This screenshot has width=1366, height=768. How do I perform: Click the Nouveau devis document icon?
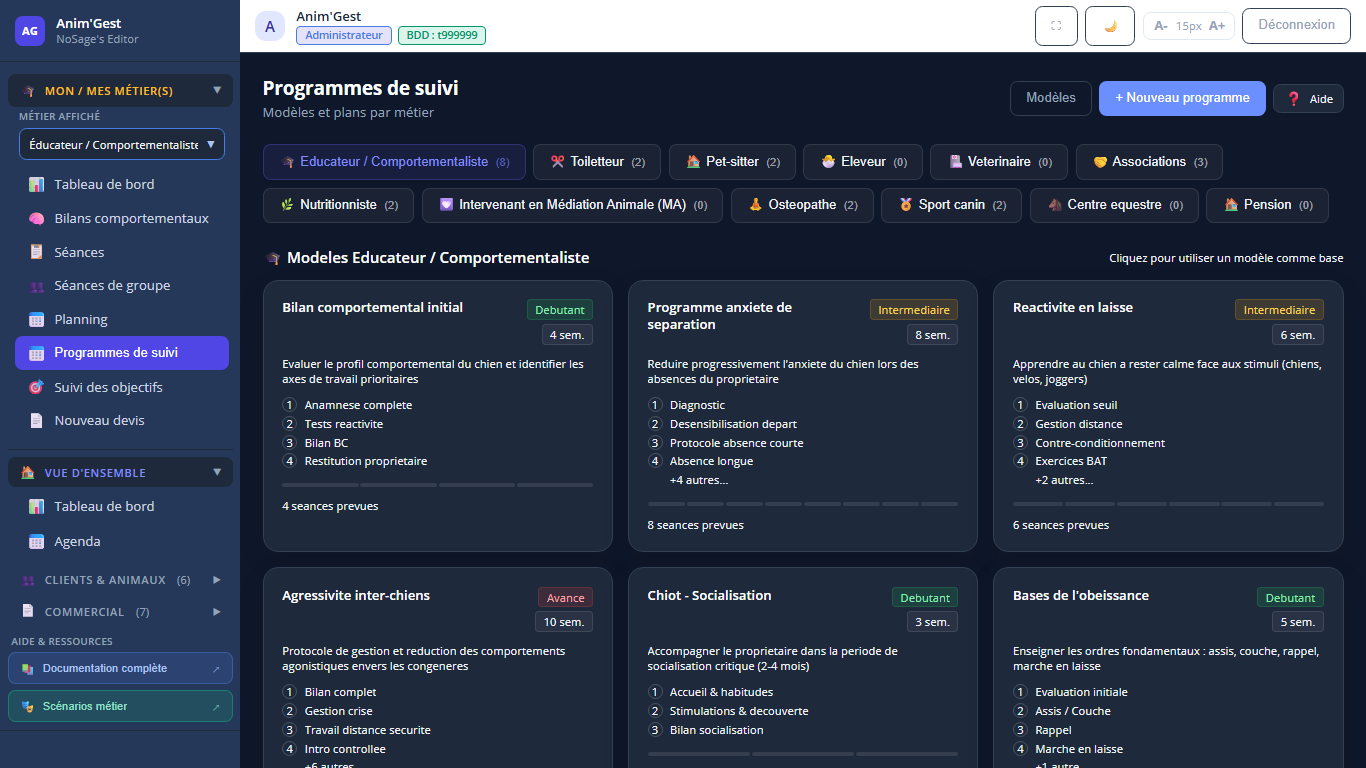tap(36, 420)
